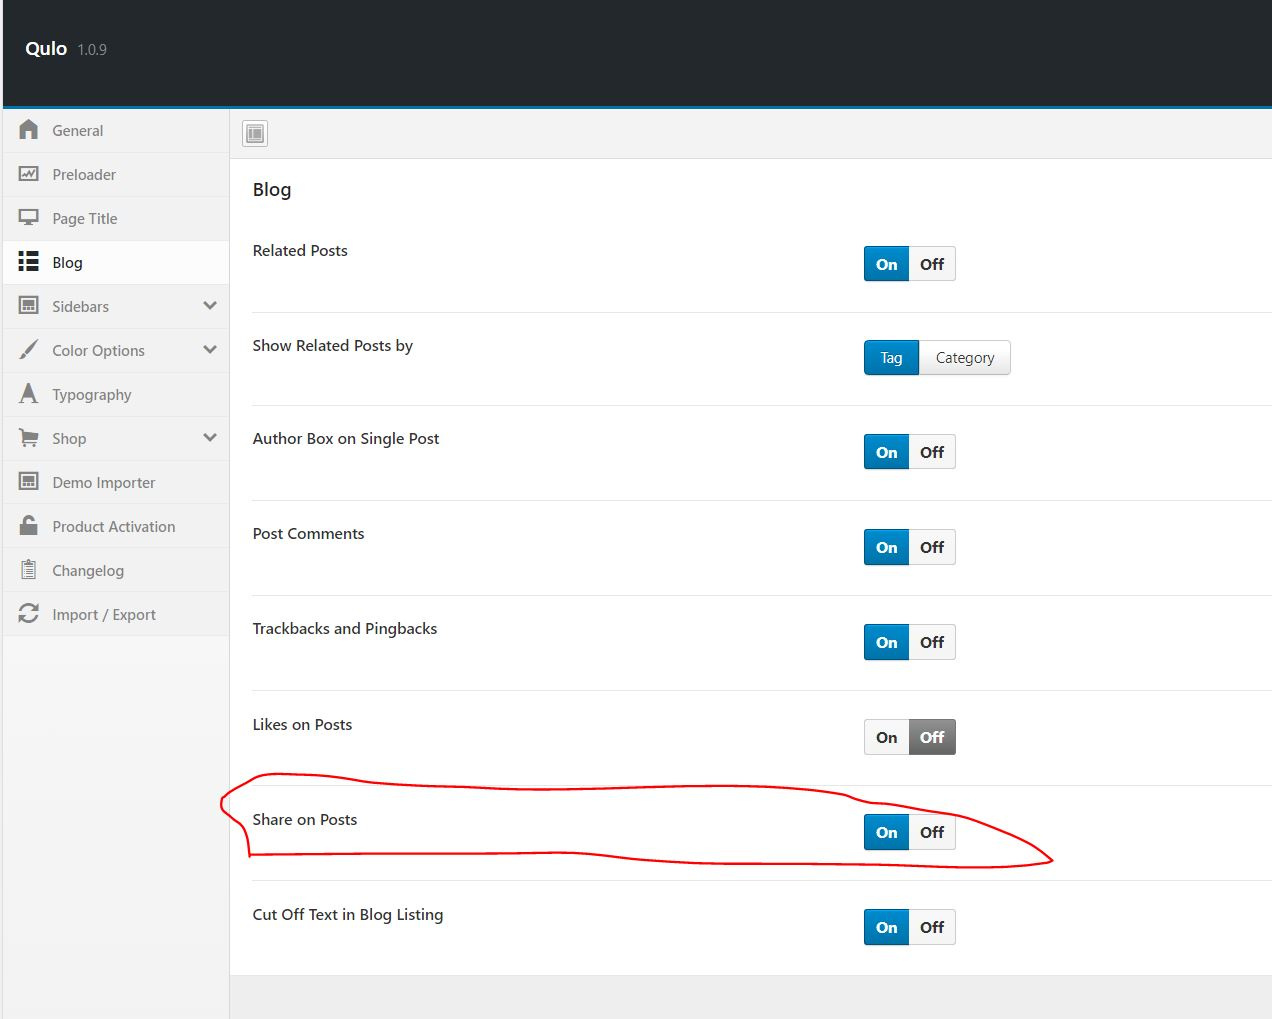Click the Import / Export refresh icon

tap(29, 614)
